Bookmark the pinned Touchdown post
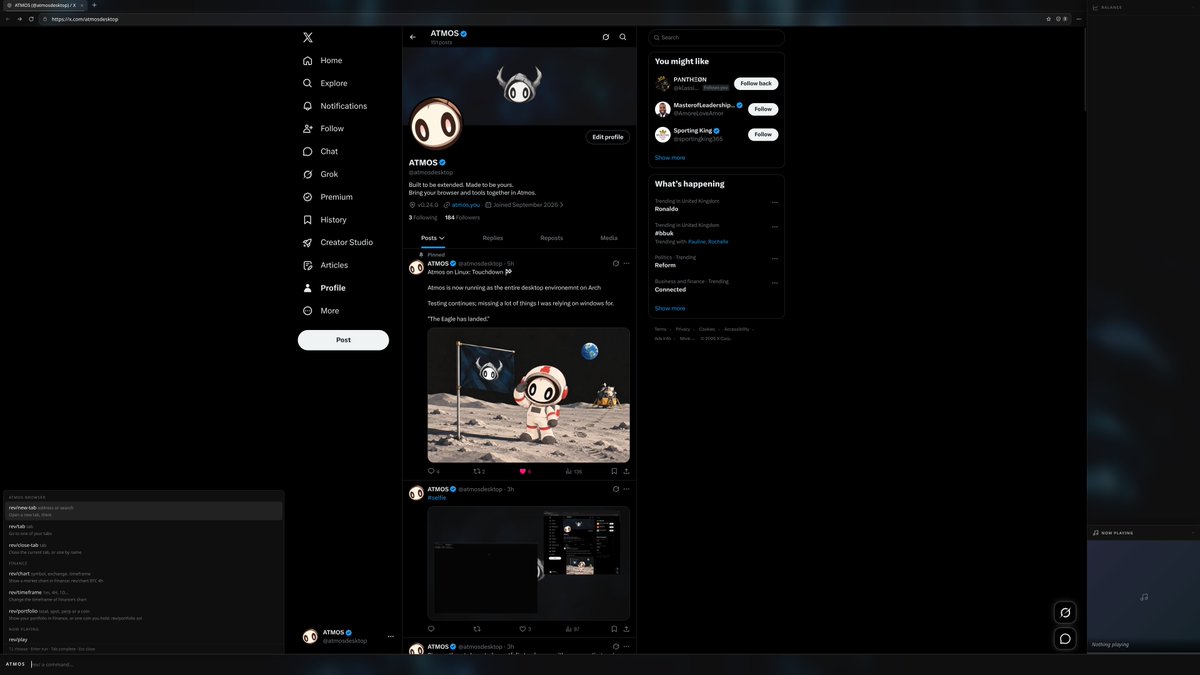This screenshot has width=1200, height=675. [x=613, y=471]
